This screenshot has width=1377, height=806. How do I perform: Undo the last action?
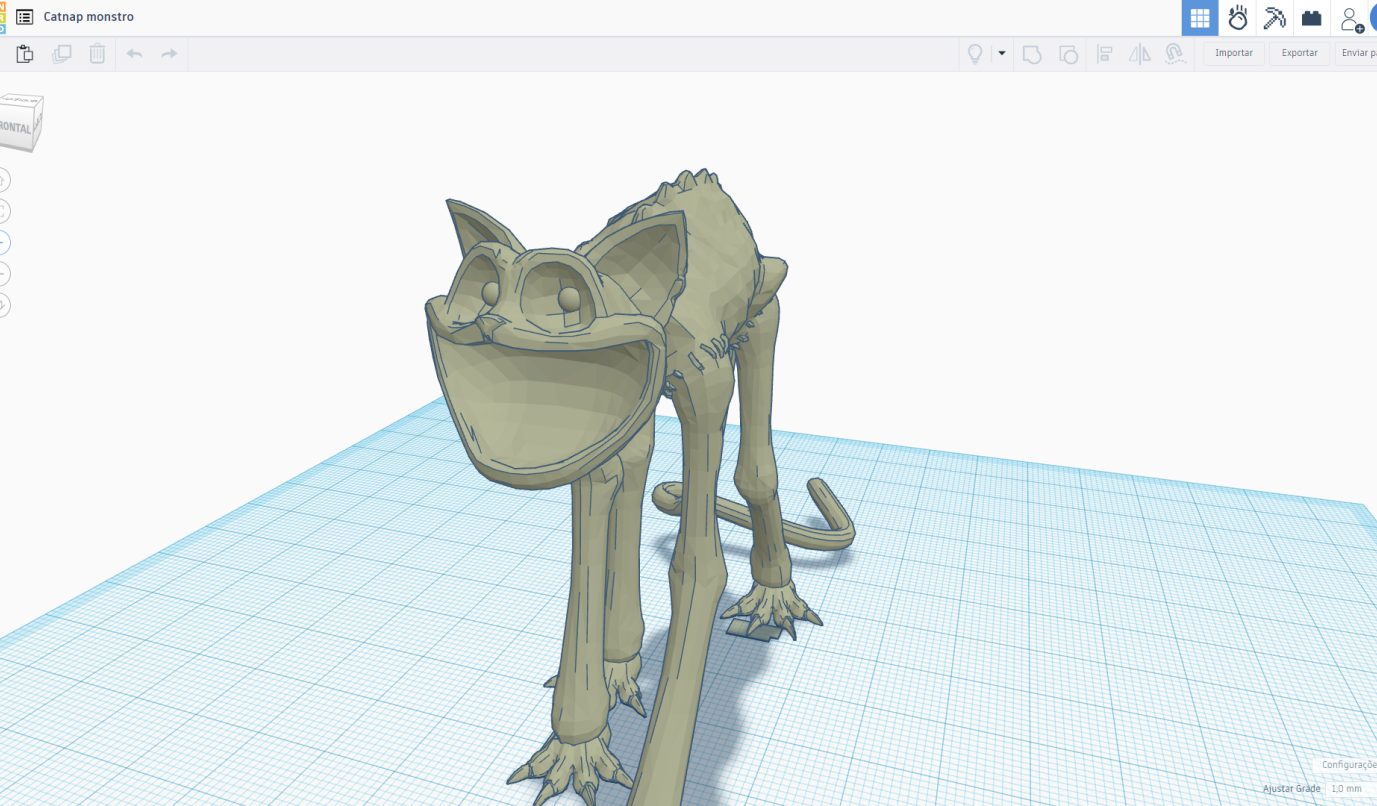click(x=134, y=54)
